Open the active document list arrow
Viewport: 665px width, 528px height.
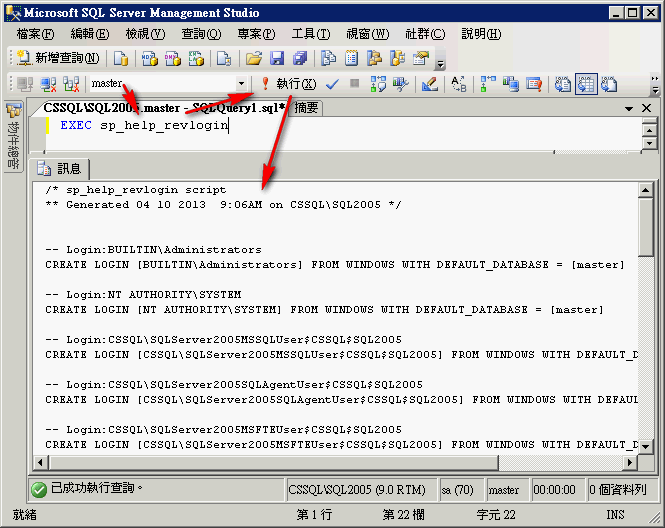pos(629,108)
